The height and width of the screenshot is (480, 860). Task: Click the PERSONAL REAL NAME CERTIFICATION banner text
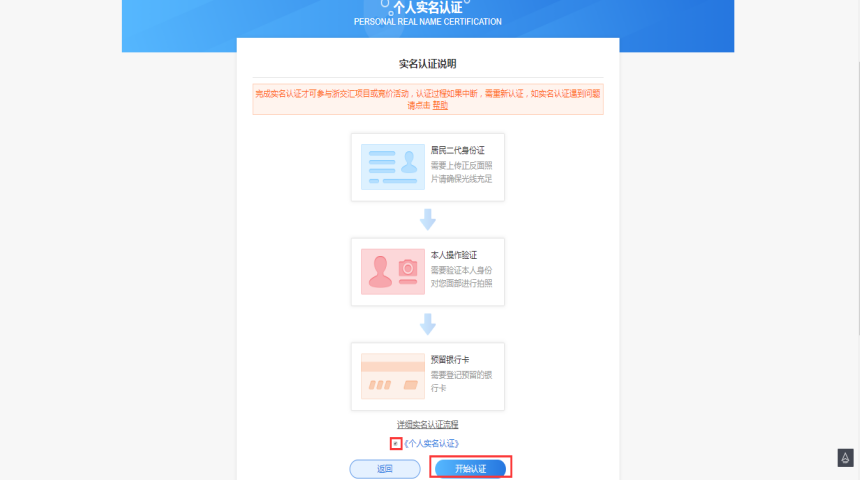coord(427,22)
